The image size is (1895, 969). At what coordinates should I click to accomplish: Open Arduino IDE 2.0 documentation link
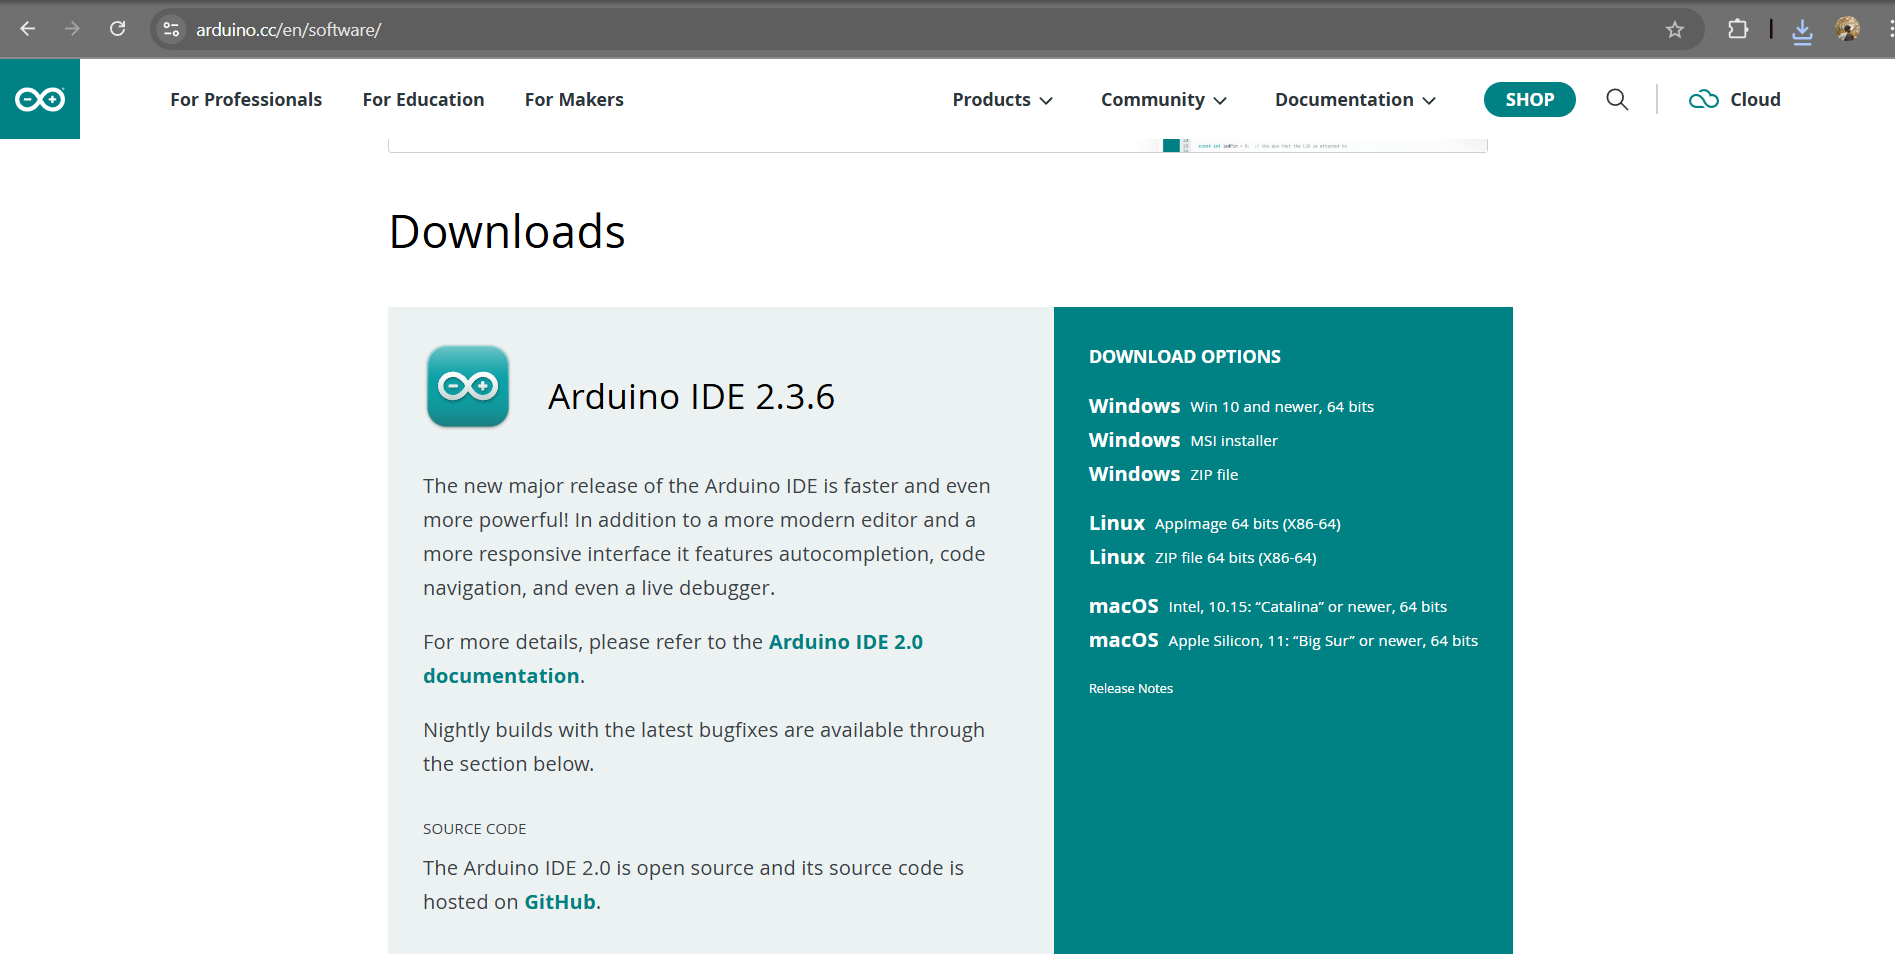point(673,659)
